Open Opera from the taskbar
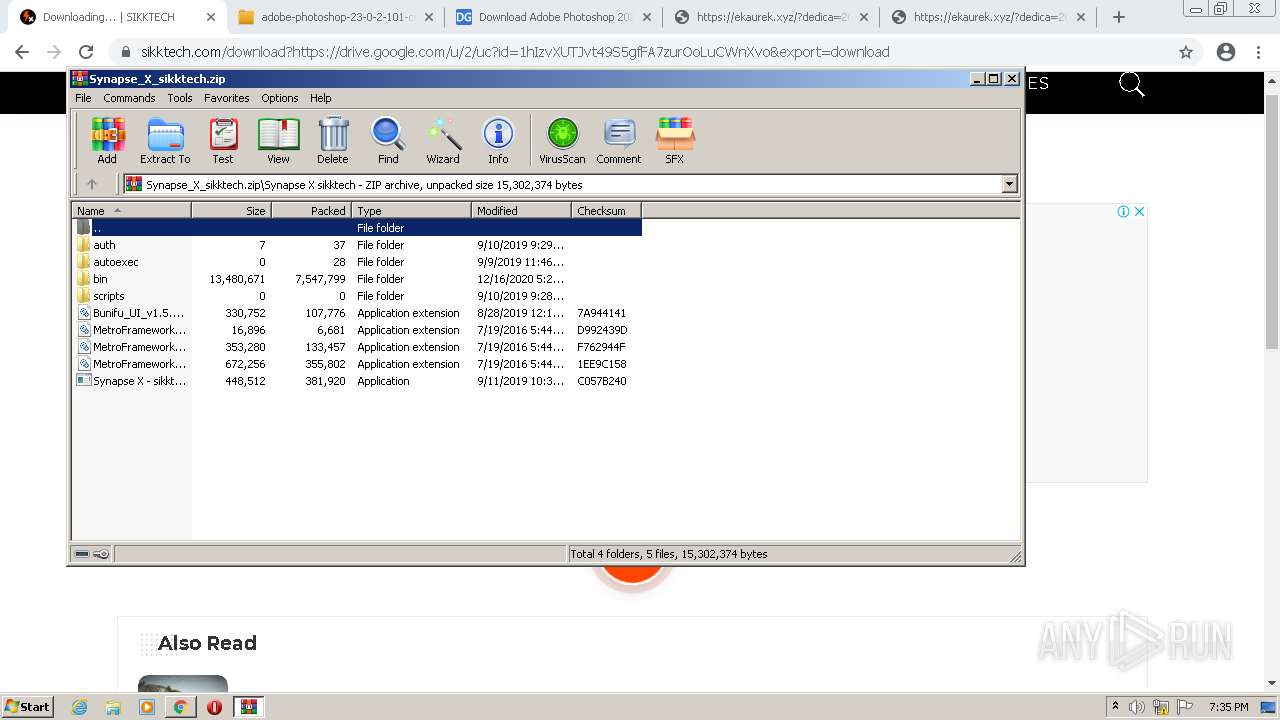The width and height of the screenshot is (1280, 720). coord(214,707)
